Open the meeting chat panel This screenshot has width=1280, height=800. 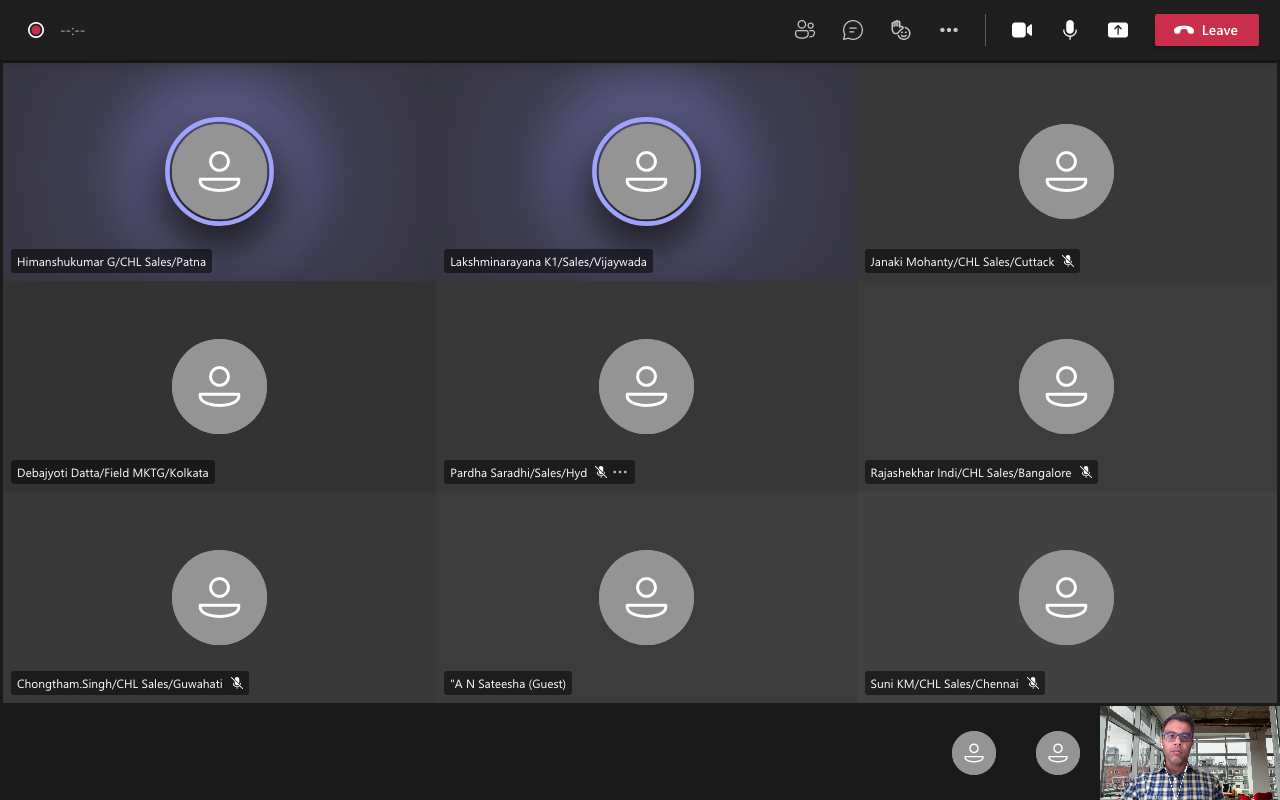[x=853, y=30]
